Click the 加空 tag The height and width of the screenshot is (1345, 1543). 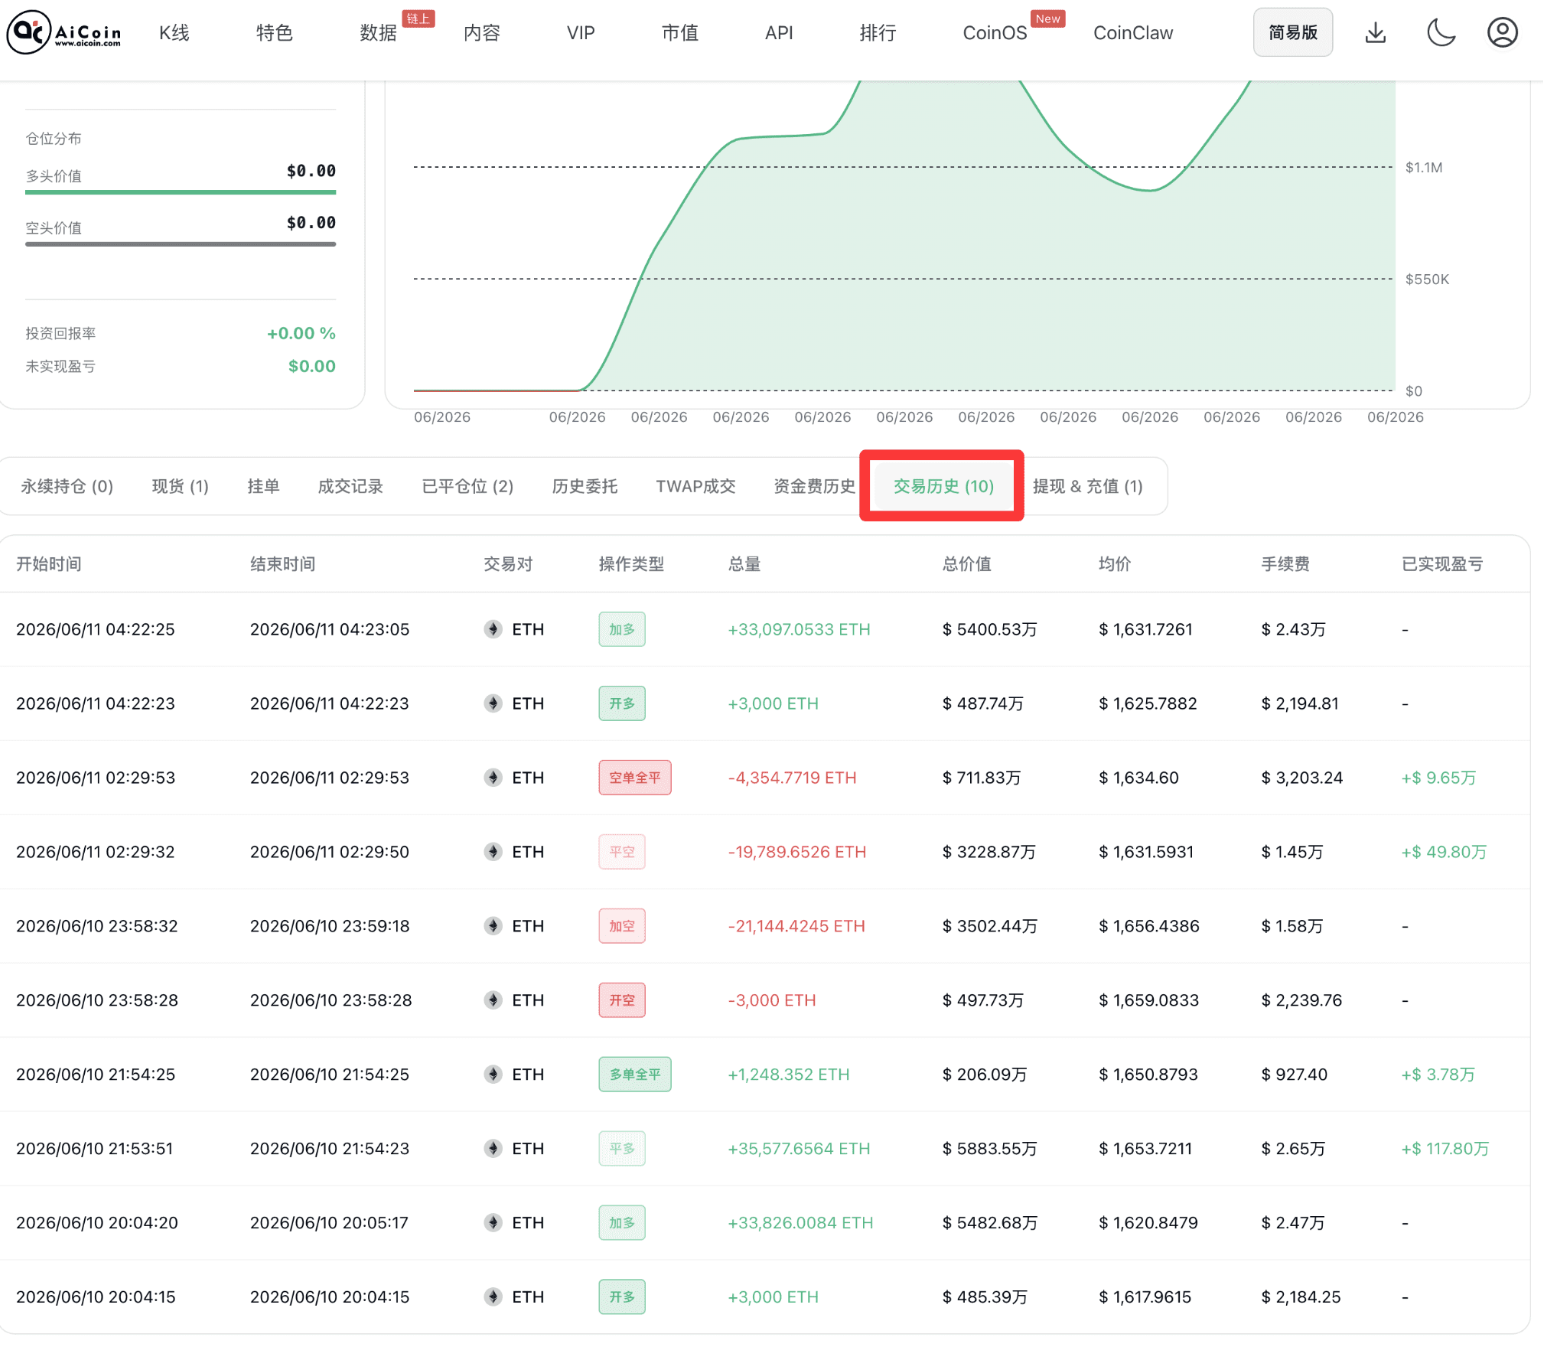click(622, 926)
